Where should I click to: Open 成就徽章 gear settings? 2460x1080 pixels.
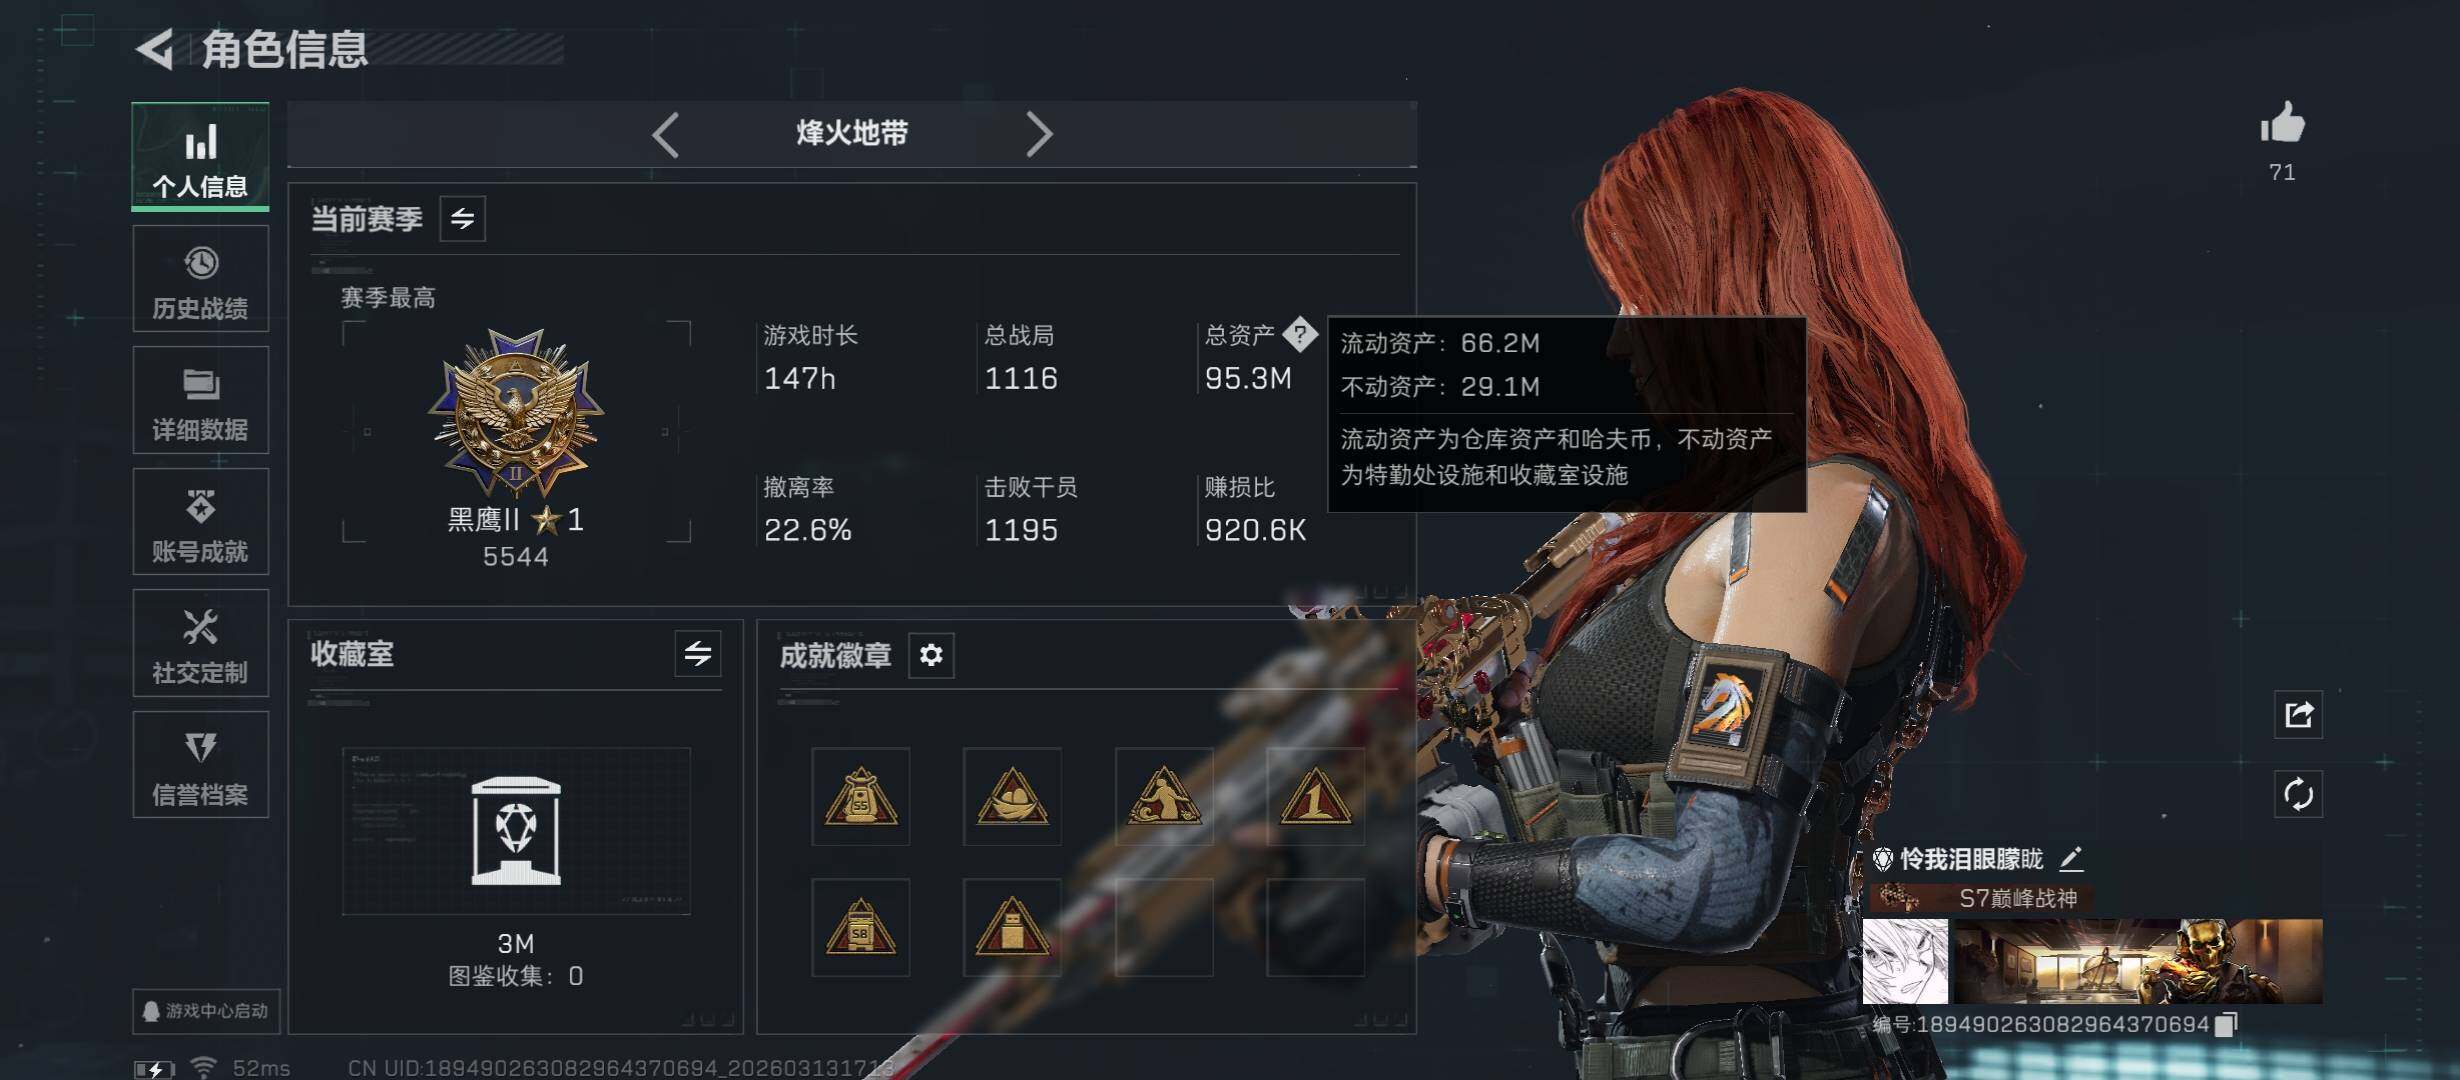point(931,655)
